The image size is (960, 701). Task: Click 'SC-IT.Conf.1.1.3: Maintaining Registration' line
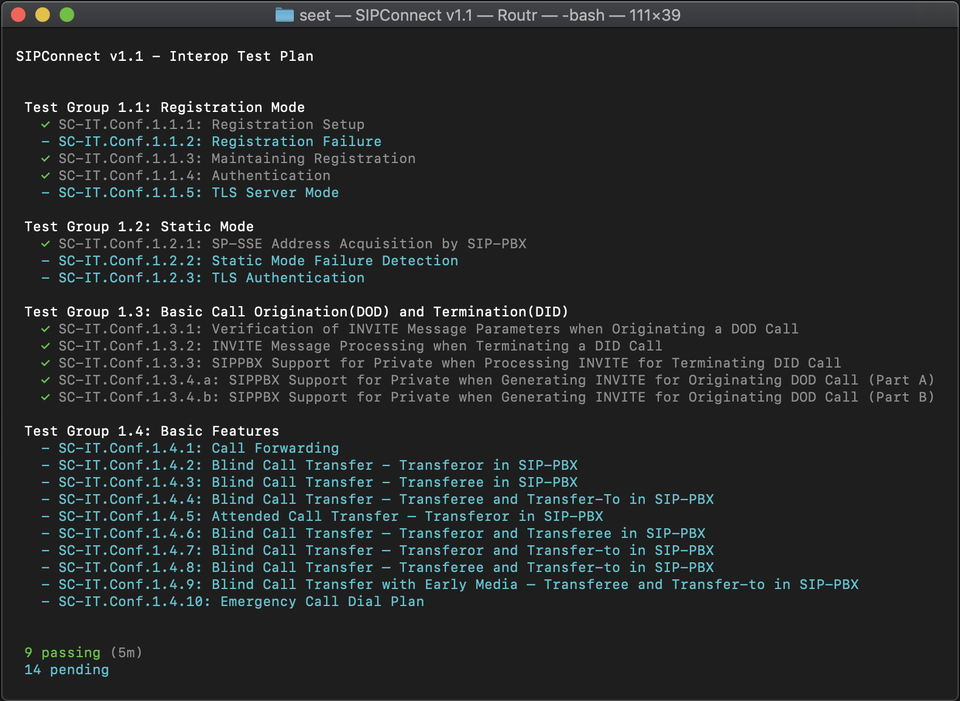[x=237, y=159]
